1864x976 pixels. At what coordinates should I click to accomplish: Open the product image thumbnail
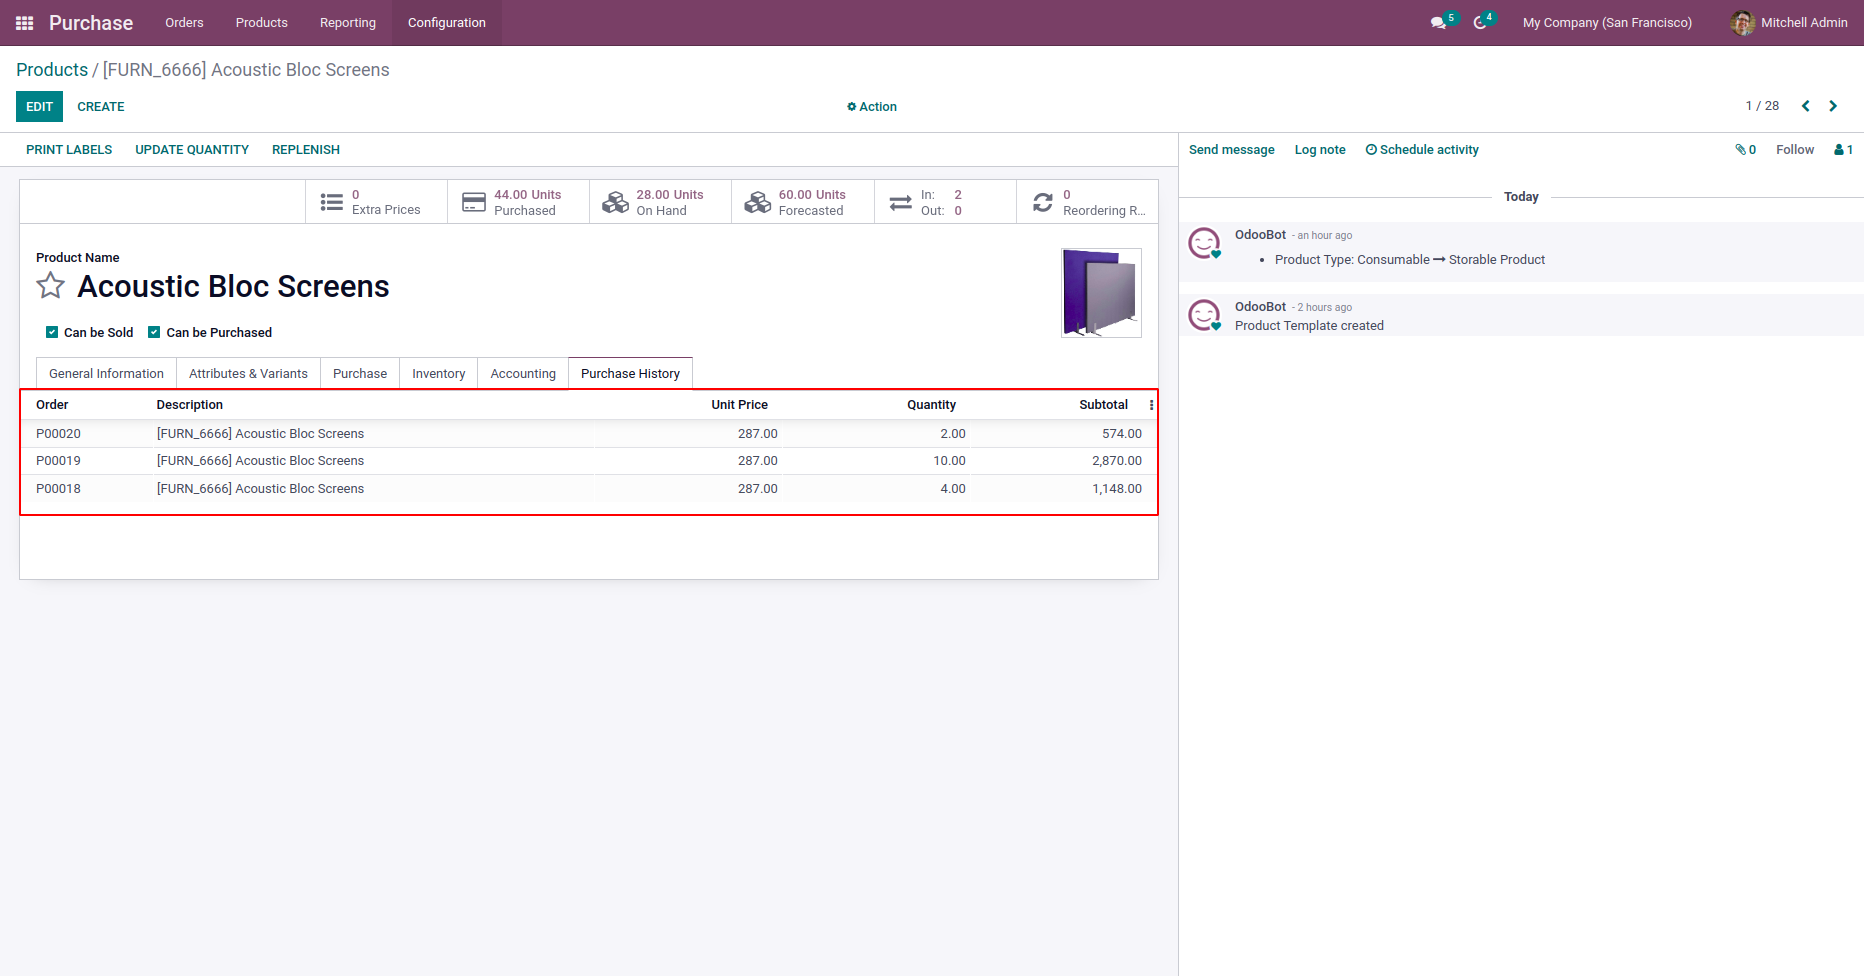coord(1101,293)
